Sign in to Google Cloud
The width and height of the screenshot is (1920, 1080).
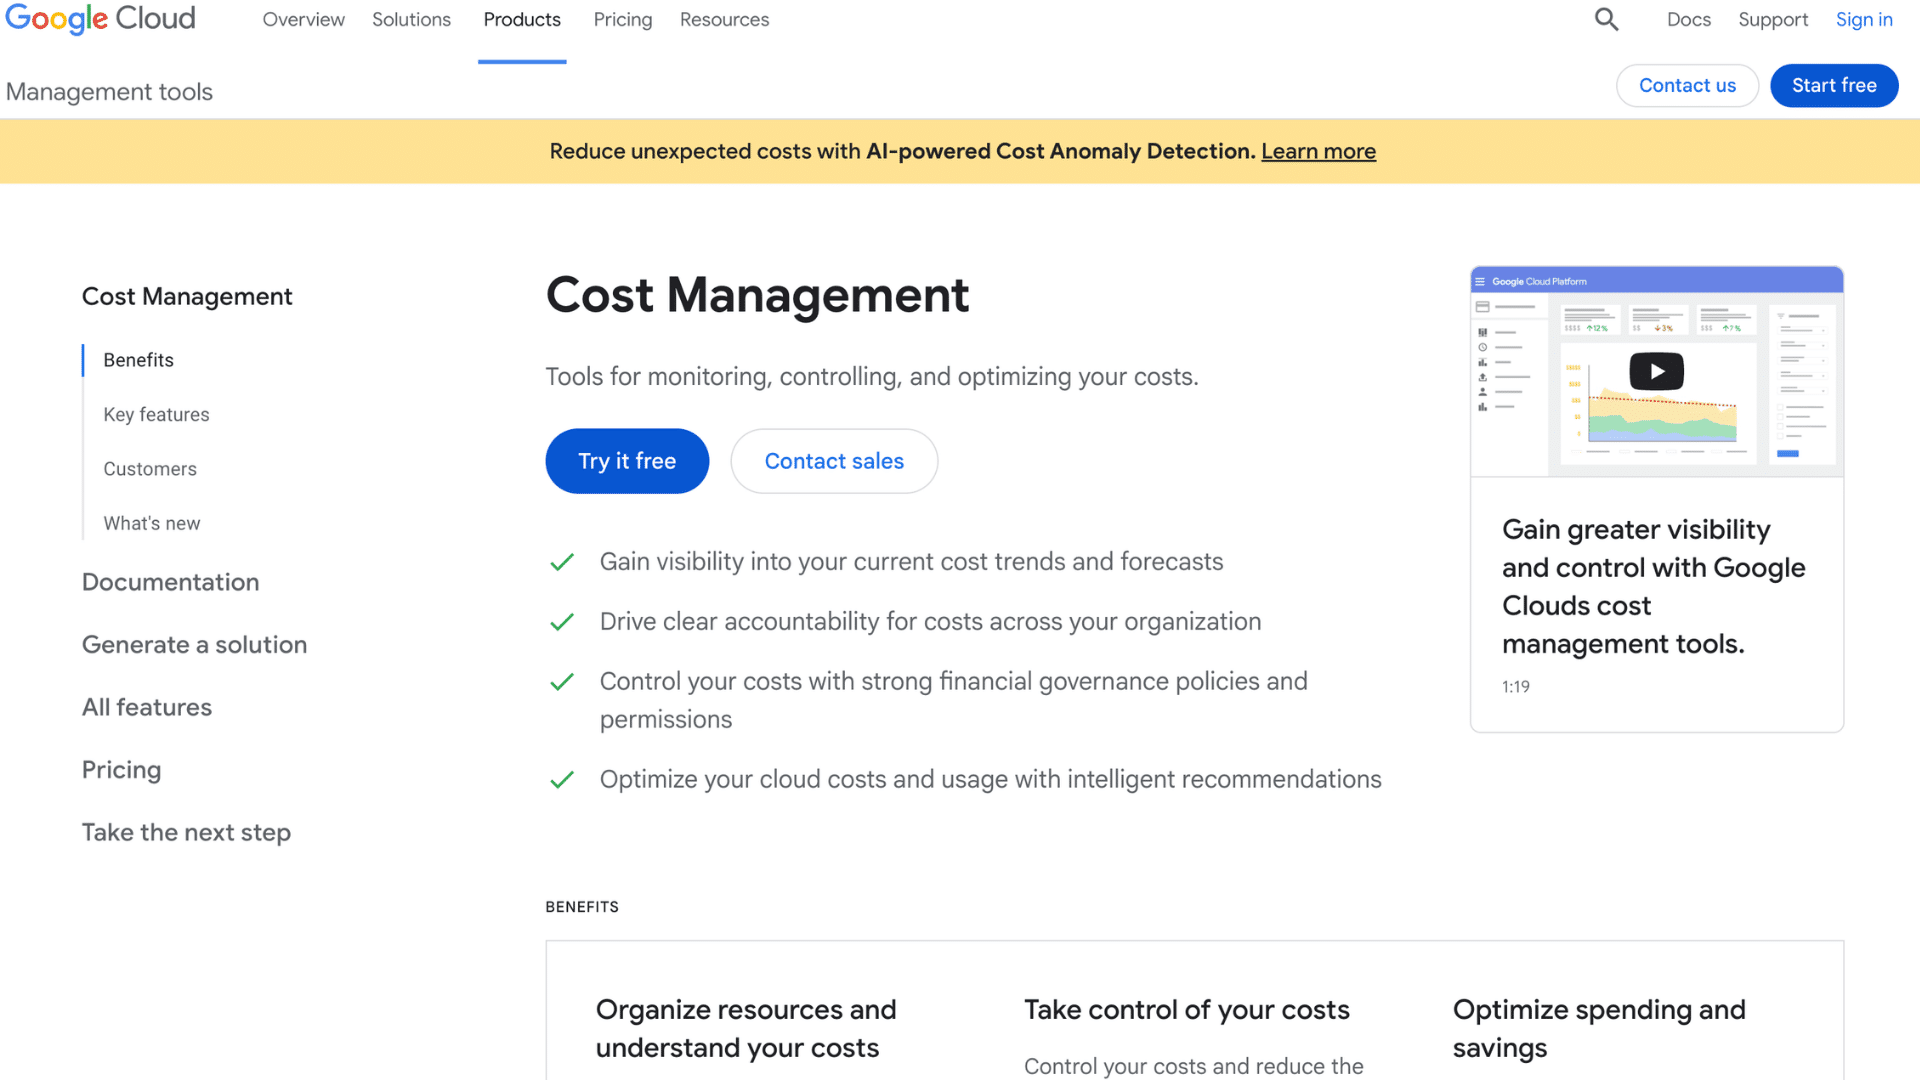(x=1864, y=19)
